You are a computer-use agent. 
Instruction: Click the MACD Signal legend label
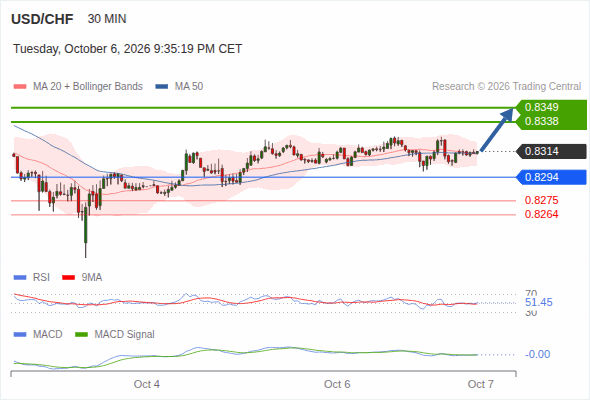[125, 335]
